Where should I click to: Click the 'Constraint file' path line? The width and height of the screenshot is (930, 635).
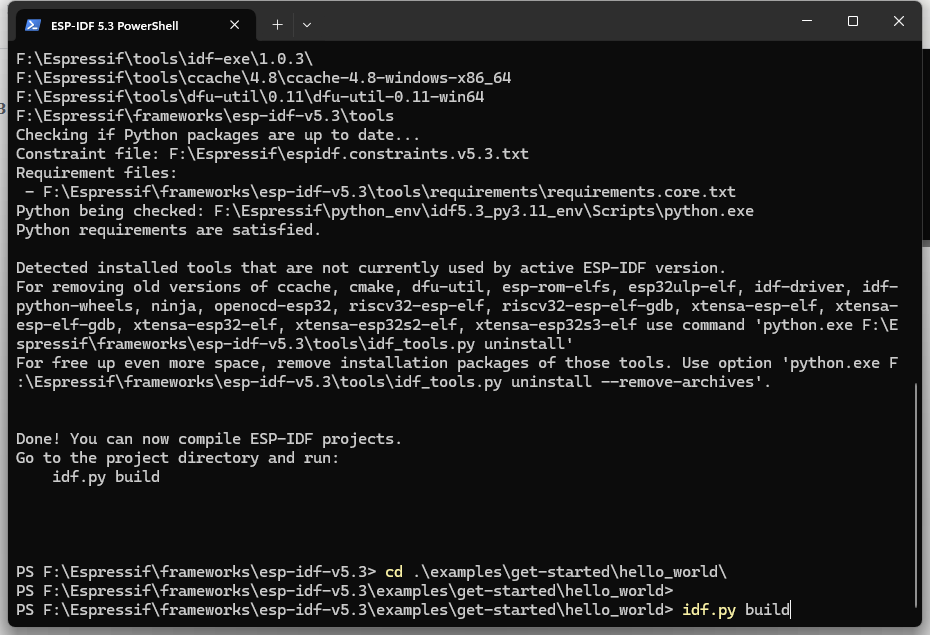(272, 154)
